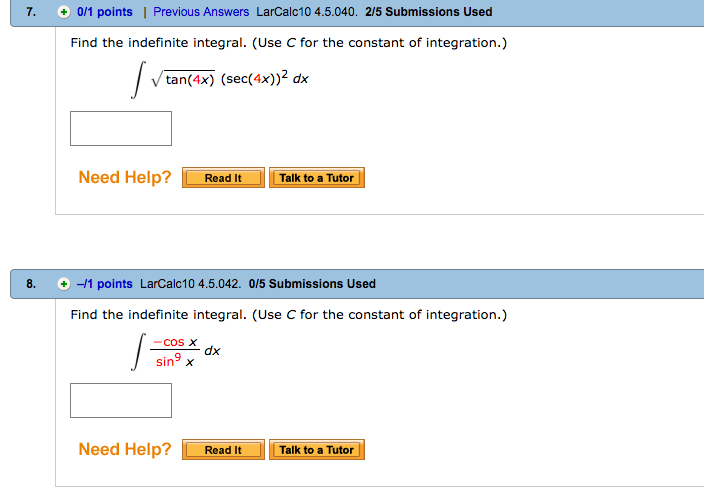Click the question number 7 label
Image resolution: width=704 pixels, height=496 pixels.
click(x=31, y=12)
